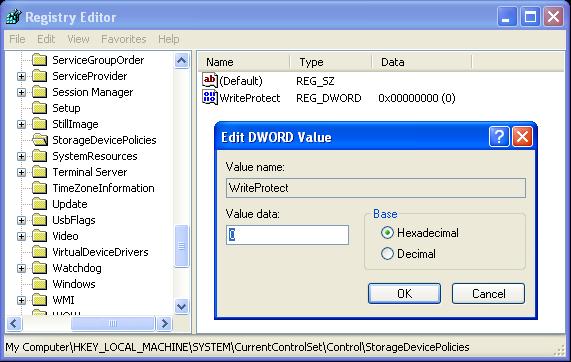Close the Edit DWORD Value dialog
The width and height of the screenshot is (571, 362).
522,137
